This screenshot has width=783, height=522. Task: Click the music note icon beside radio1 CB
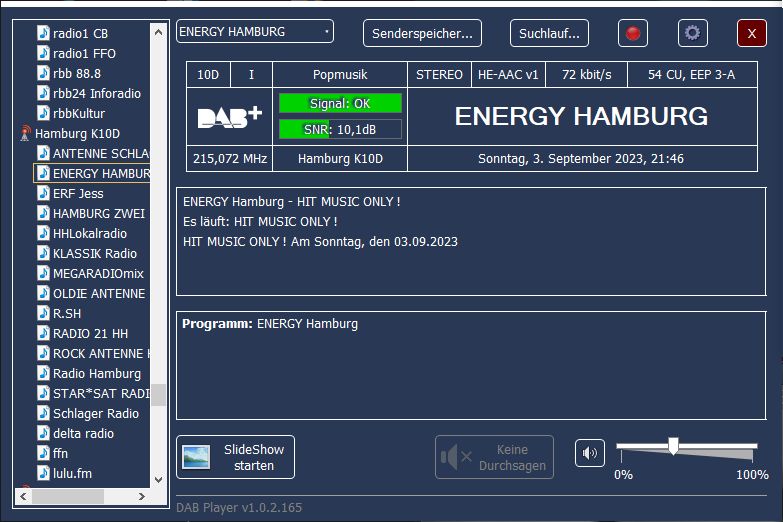pos(43,33)
